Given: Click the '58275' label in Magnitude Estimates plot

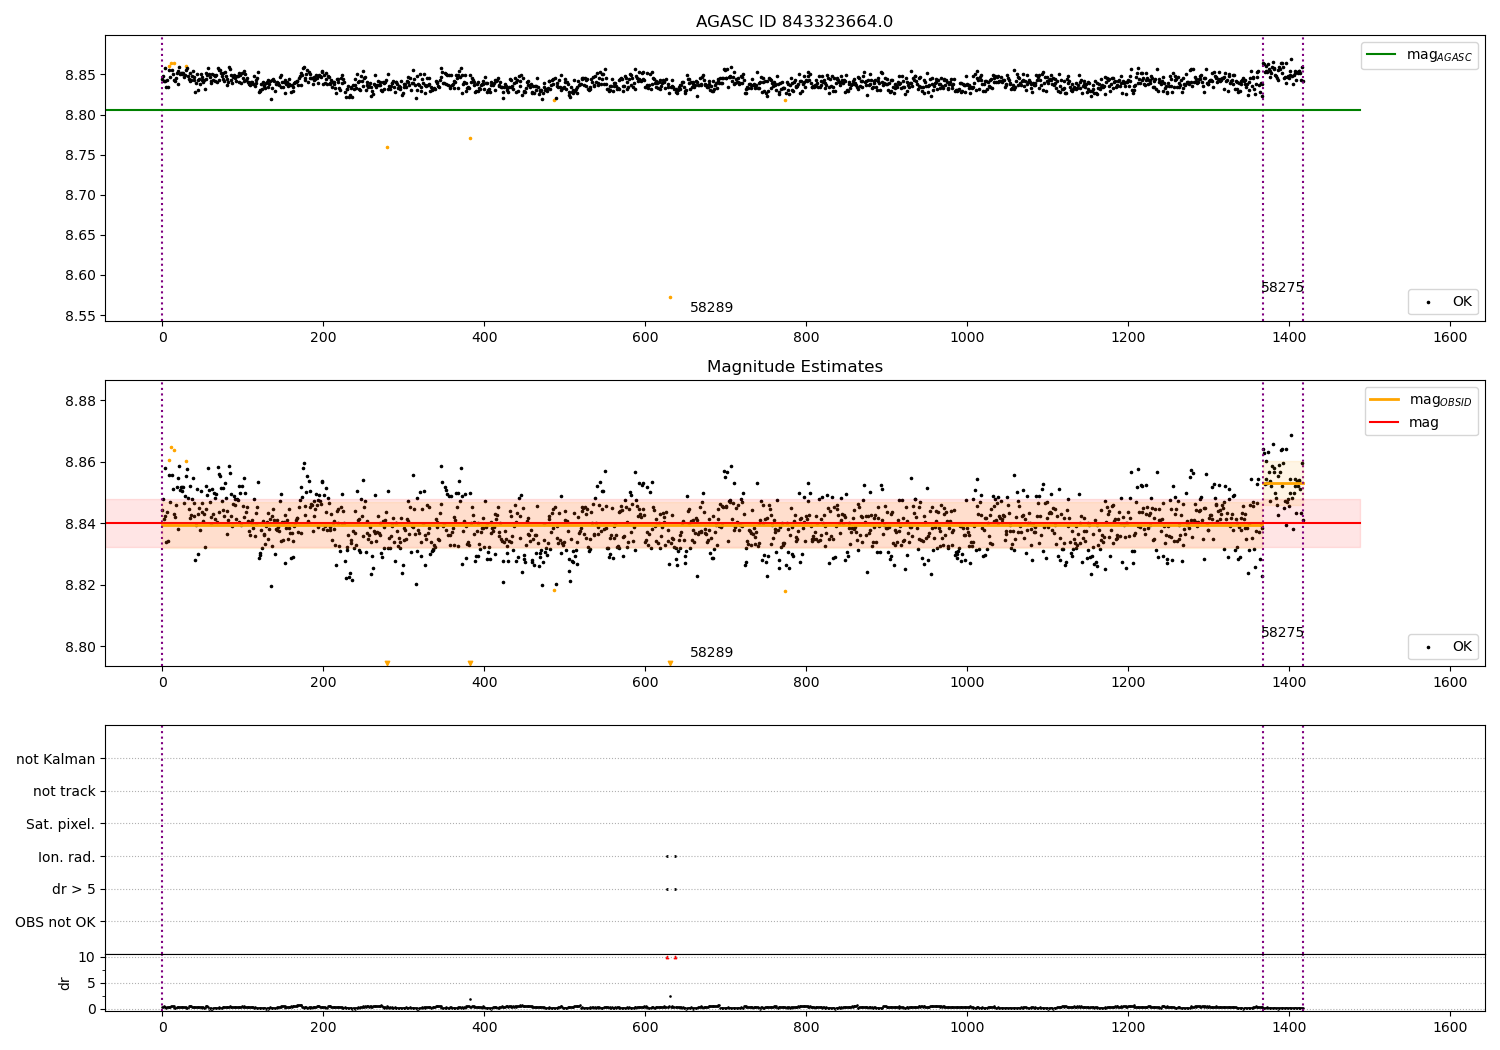Looking at the screenshot, I should (x=1282, y=633).
